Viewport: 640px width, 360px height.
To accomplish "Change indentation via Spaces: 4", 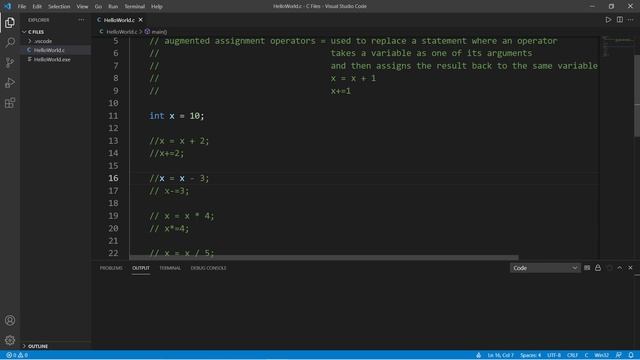I will coord(530,355).
